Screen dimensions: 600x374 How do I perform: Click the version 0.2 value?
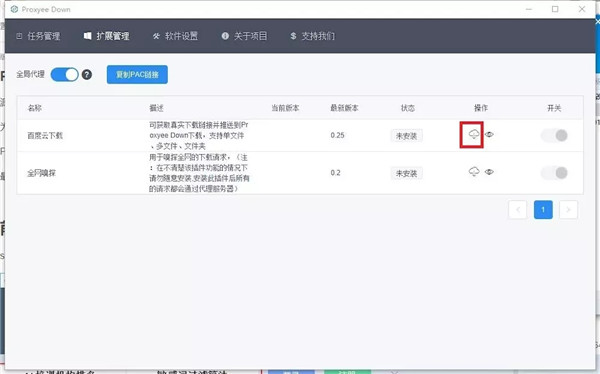coord(336,173)
